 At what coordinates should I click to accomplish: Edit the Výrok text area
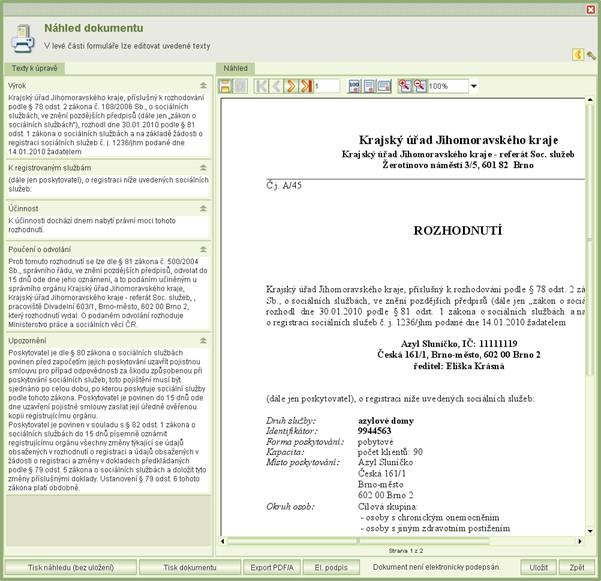[108, 125]
